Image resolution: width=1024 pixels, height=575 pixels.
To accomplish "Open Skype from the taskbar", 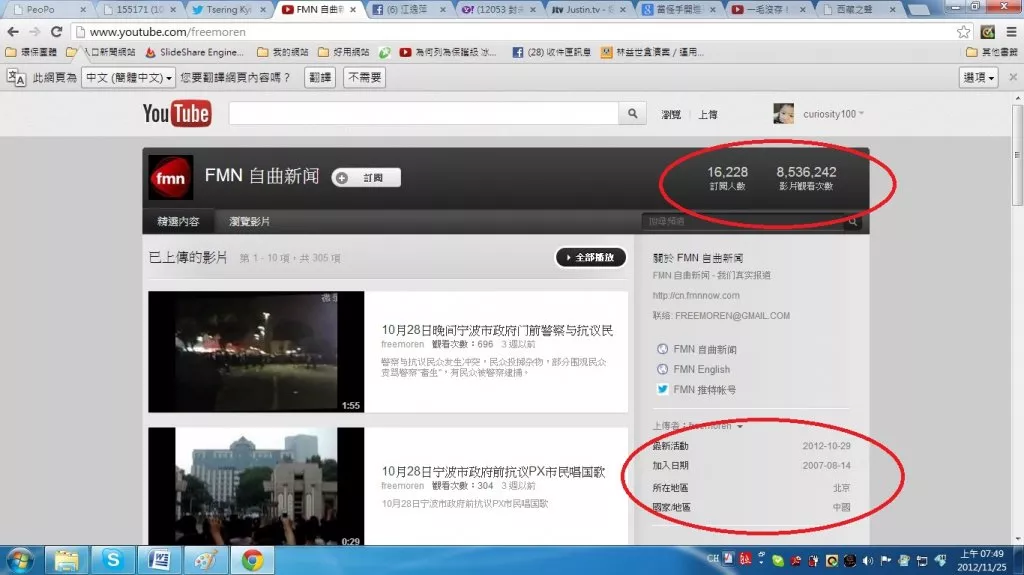I will click(x=112, y=561).
